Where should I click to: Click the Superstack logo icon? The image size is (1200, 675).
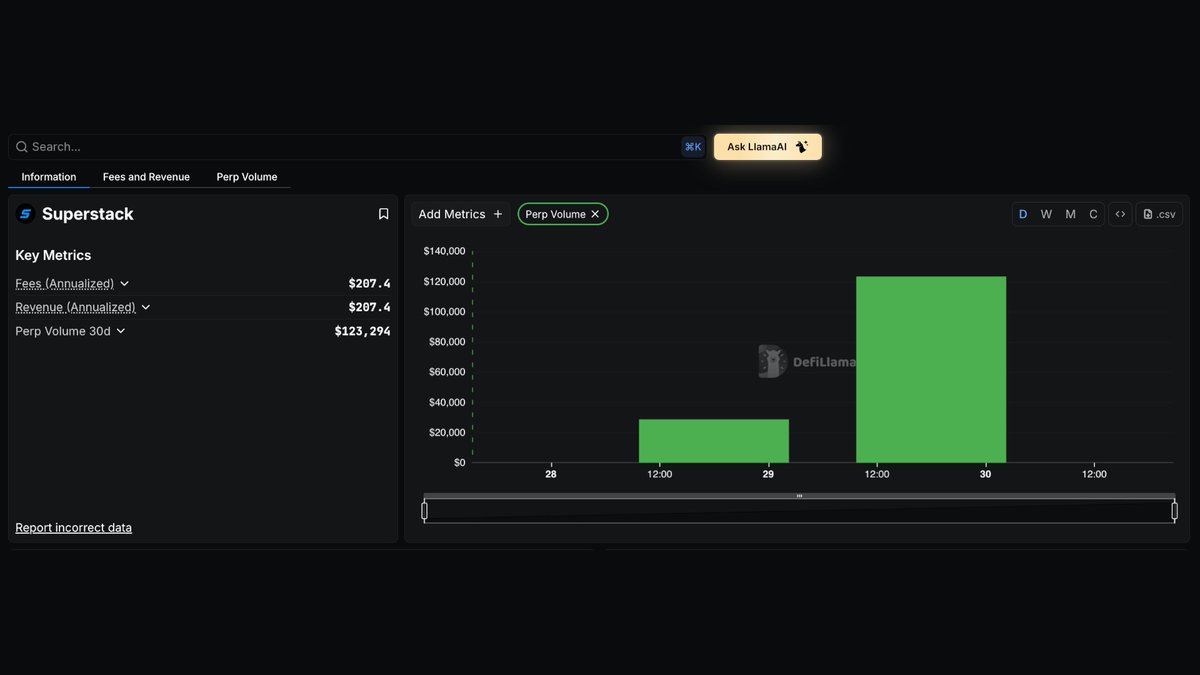pos(25,214)
